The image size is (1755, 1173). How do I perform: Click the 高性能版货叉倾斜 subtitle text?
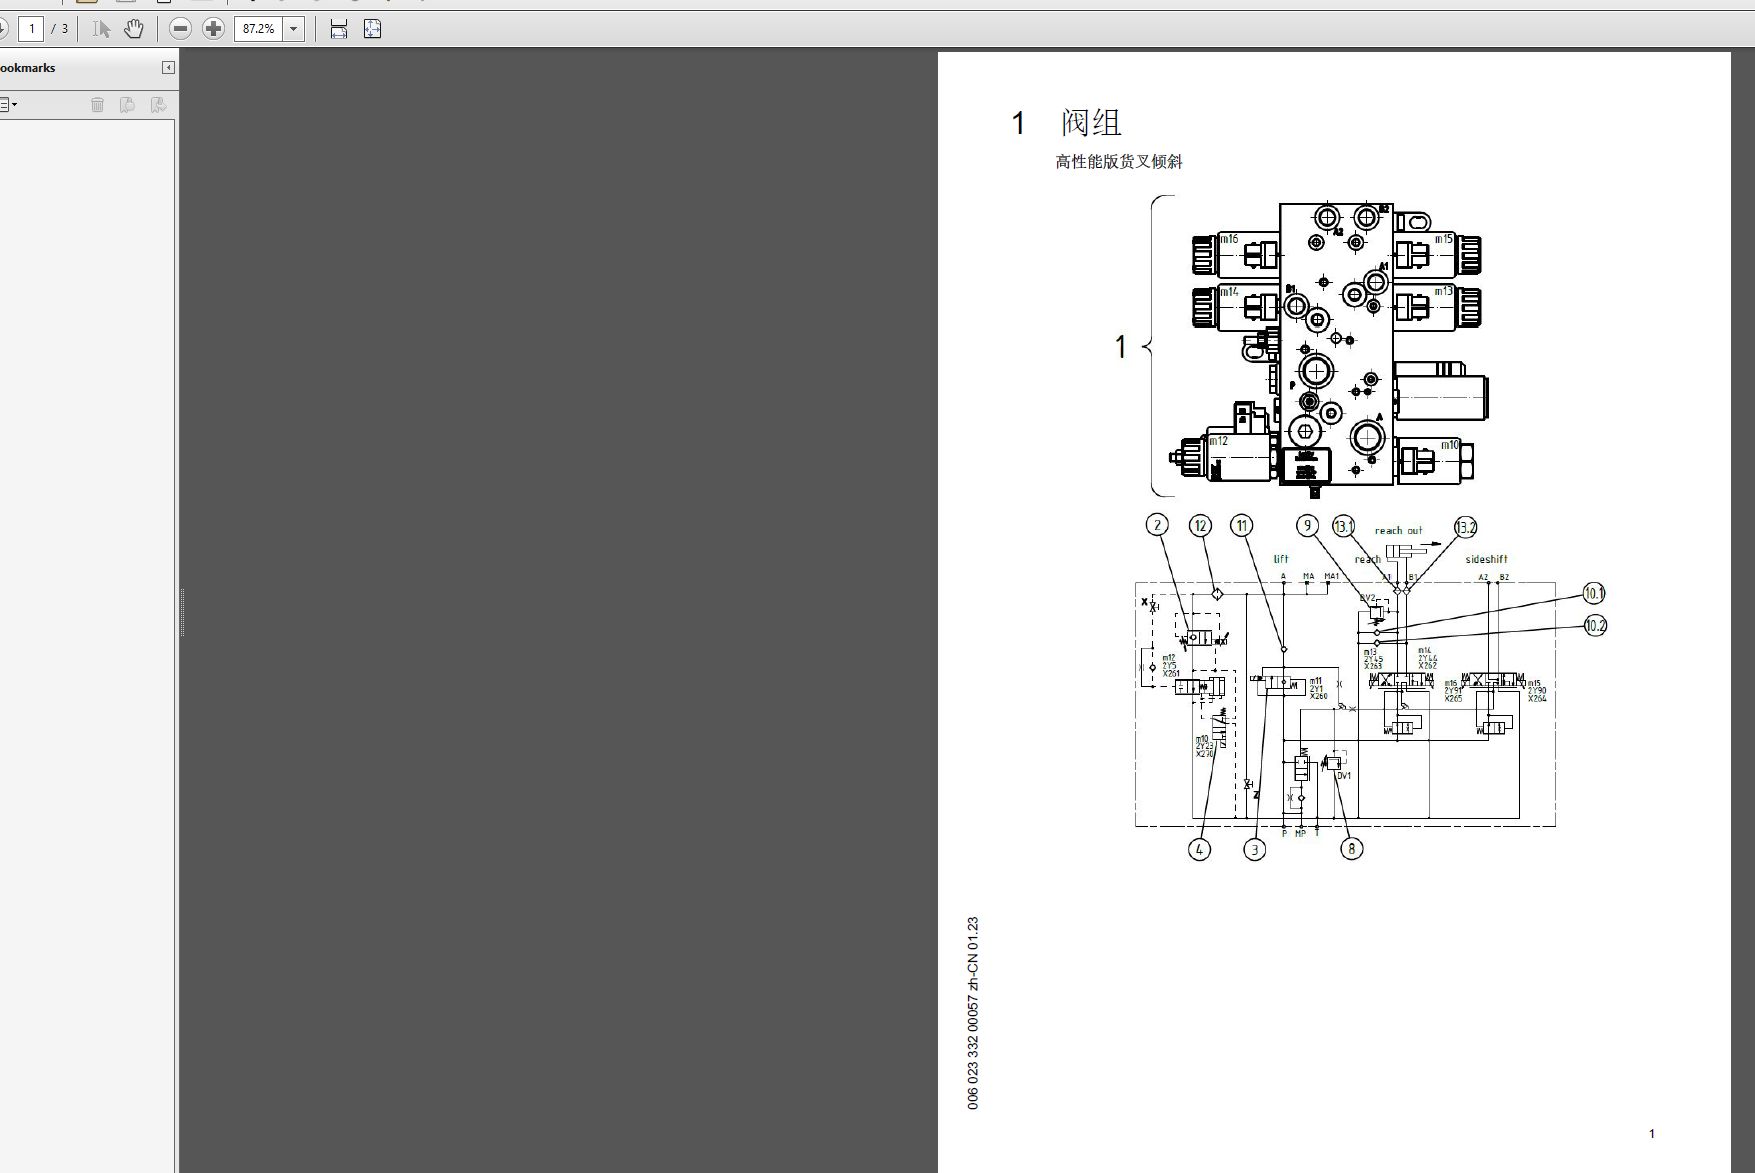1119,162
